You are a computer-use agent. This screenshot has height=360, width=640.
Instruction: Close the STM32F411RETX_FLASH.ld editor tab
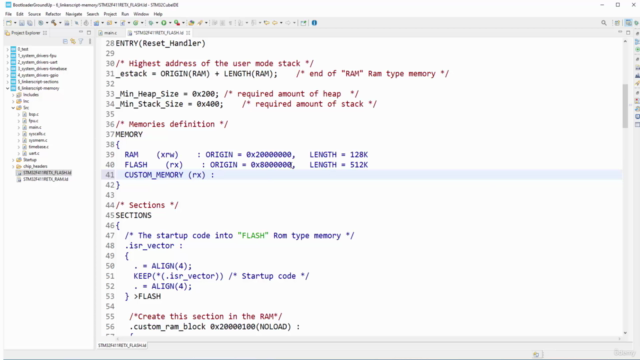pos(188,33)
